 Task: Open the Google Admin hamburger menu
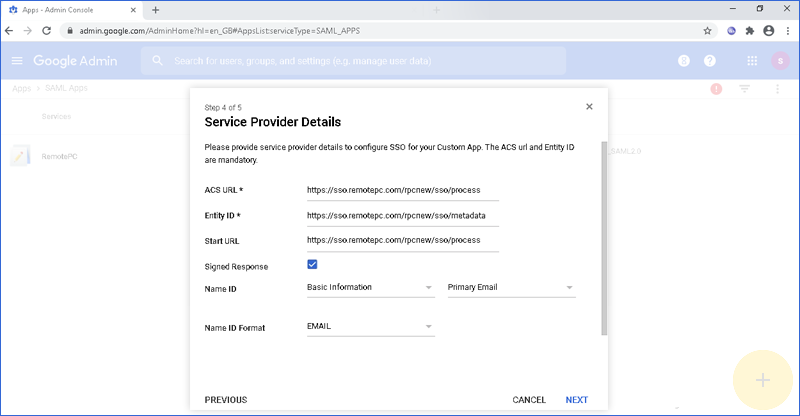(x=17, y=61)
